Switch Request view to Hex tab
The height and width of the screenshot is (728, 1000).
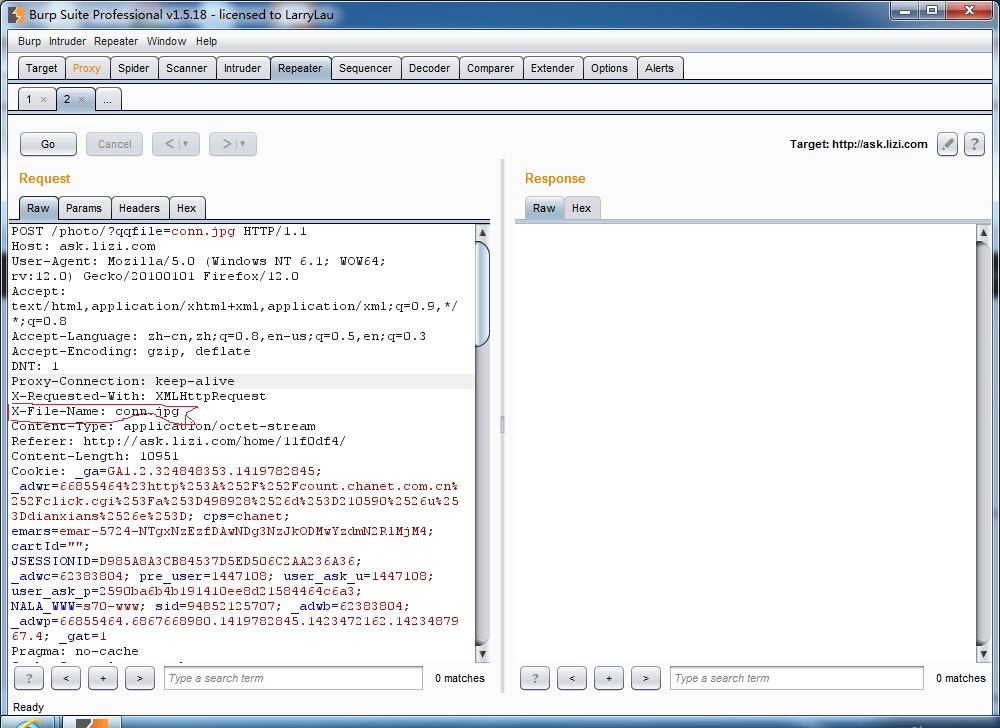tap(186, 208)
